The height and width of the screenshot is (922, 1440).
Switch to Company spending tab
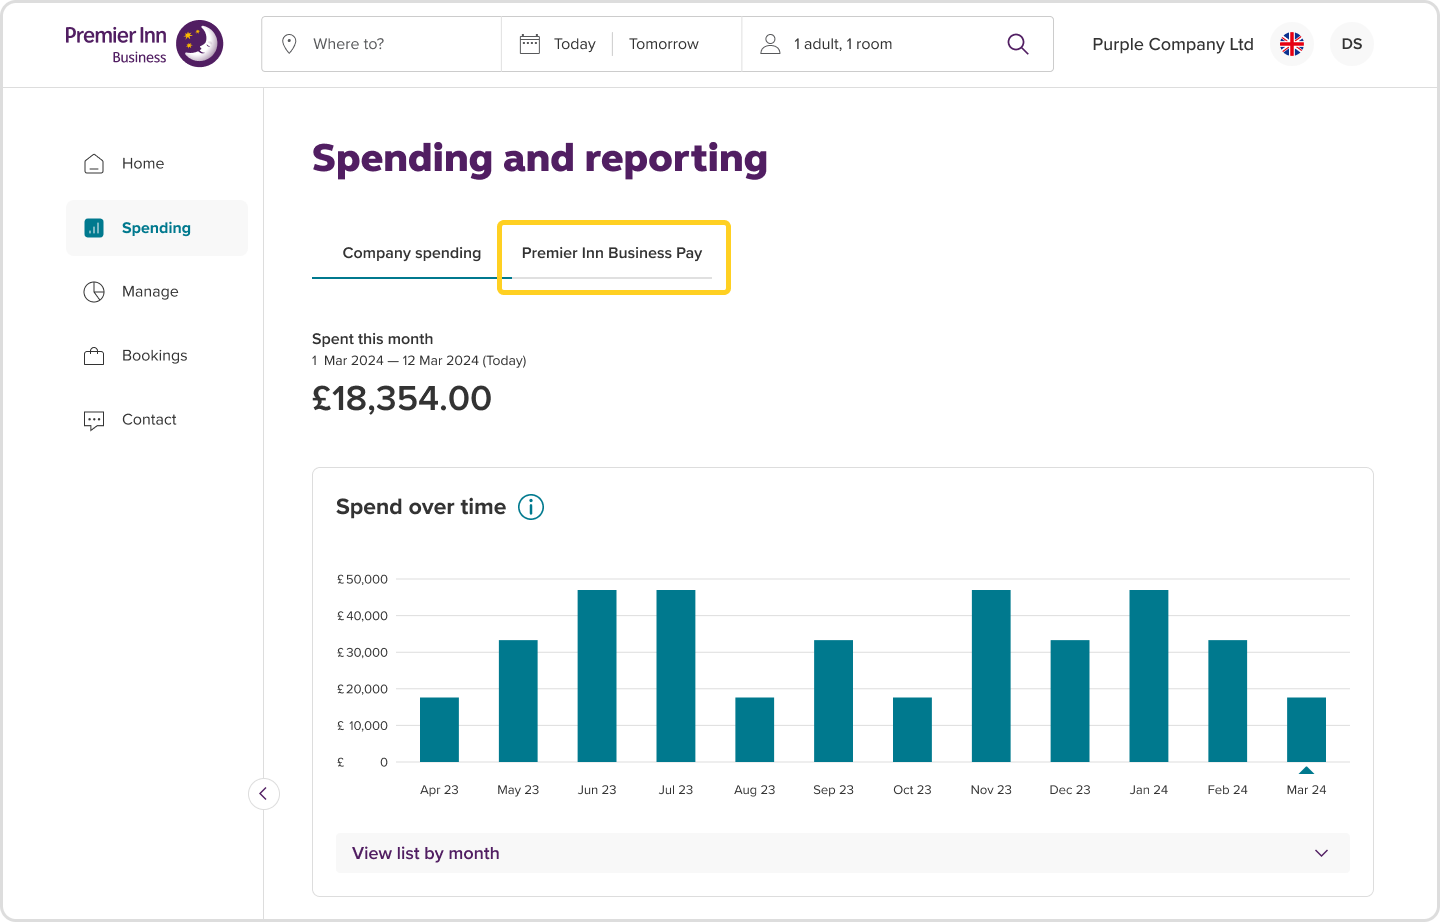point(412,253)
